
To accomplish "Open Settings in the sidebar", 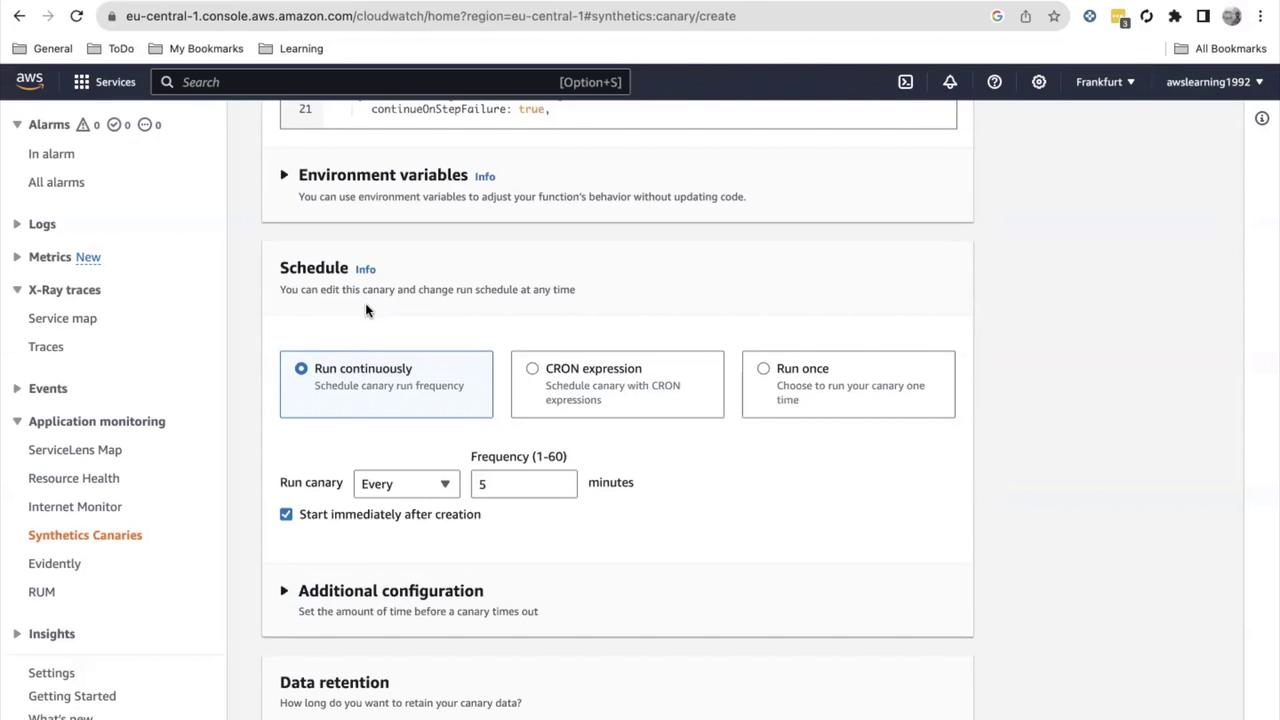I will (51, 673).
